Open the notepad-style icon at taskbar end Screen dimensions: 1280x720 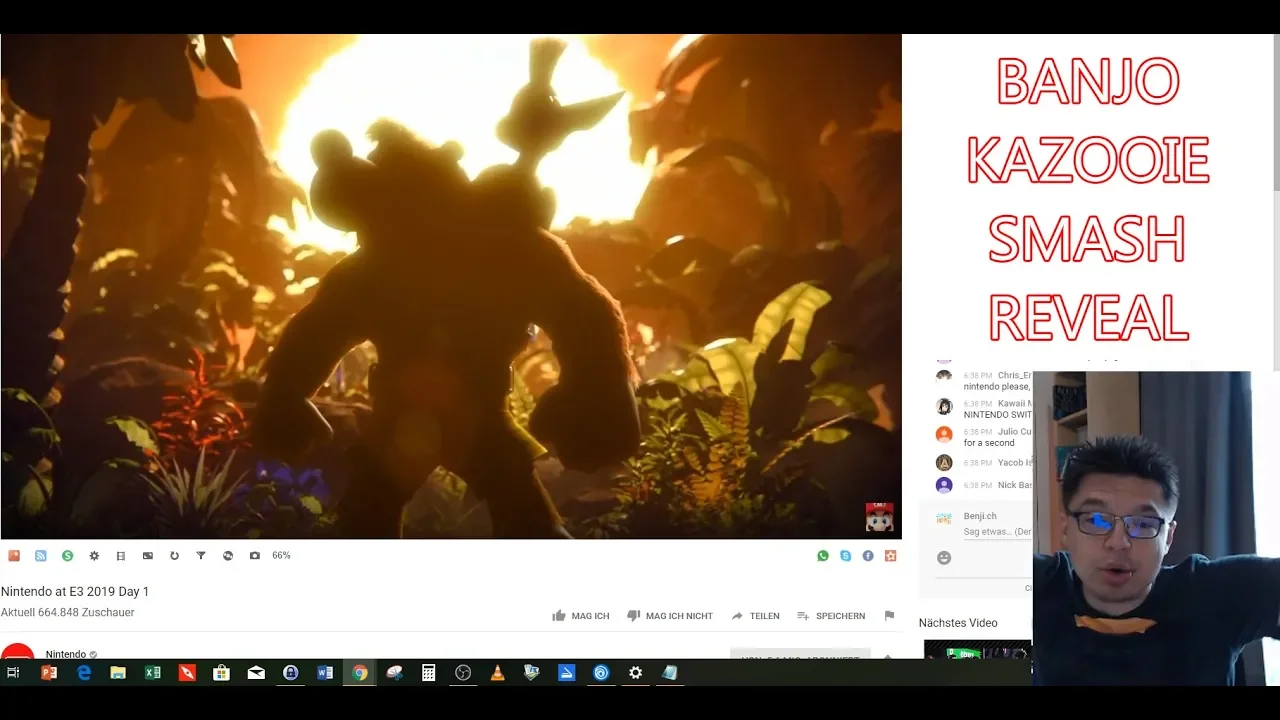pyautogui.click(x=669, y=673)
